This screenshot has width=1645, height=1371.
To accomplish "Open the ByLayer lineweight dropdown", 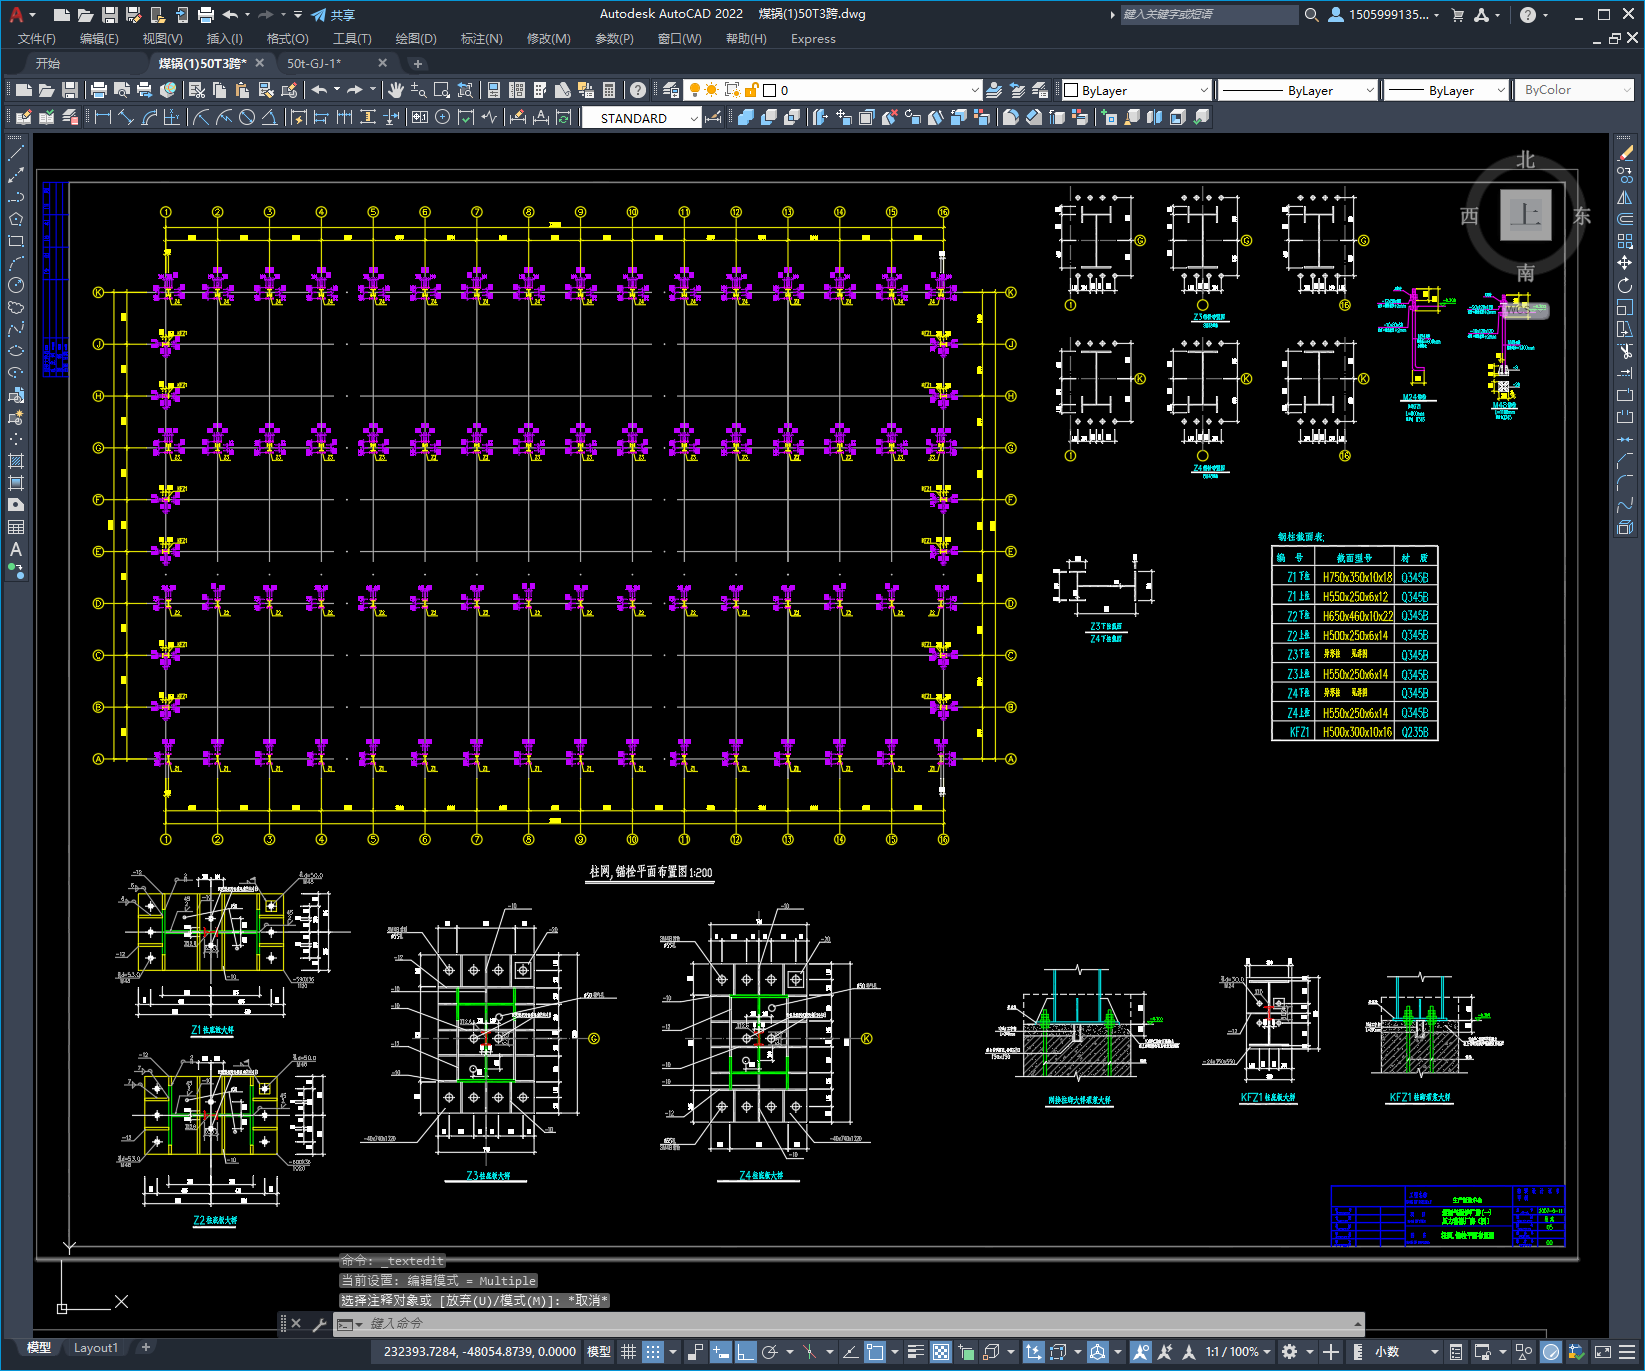I will coord(1500,90).
